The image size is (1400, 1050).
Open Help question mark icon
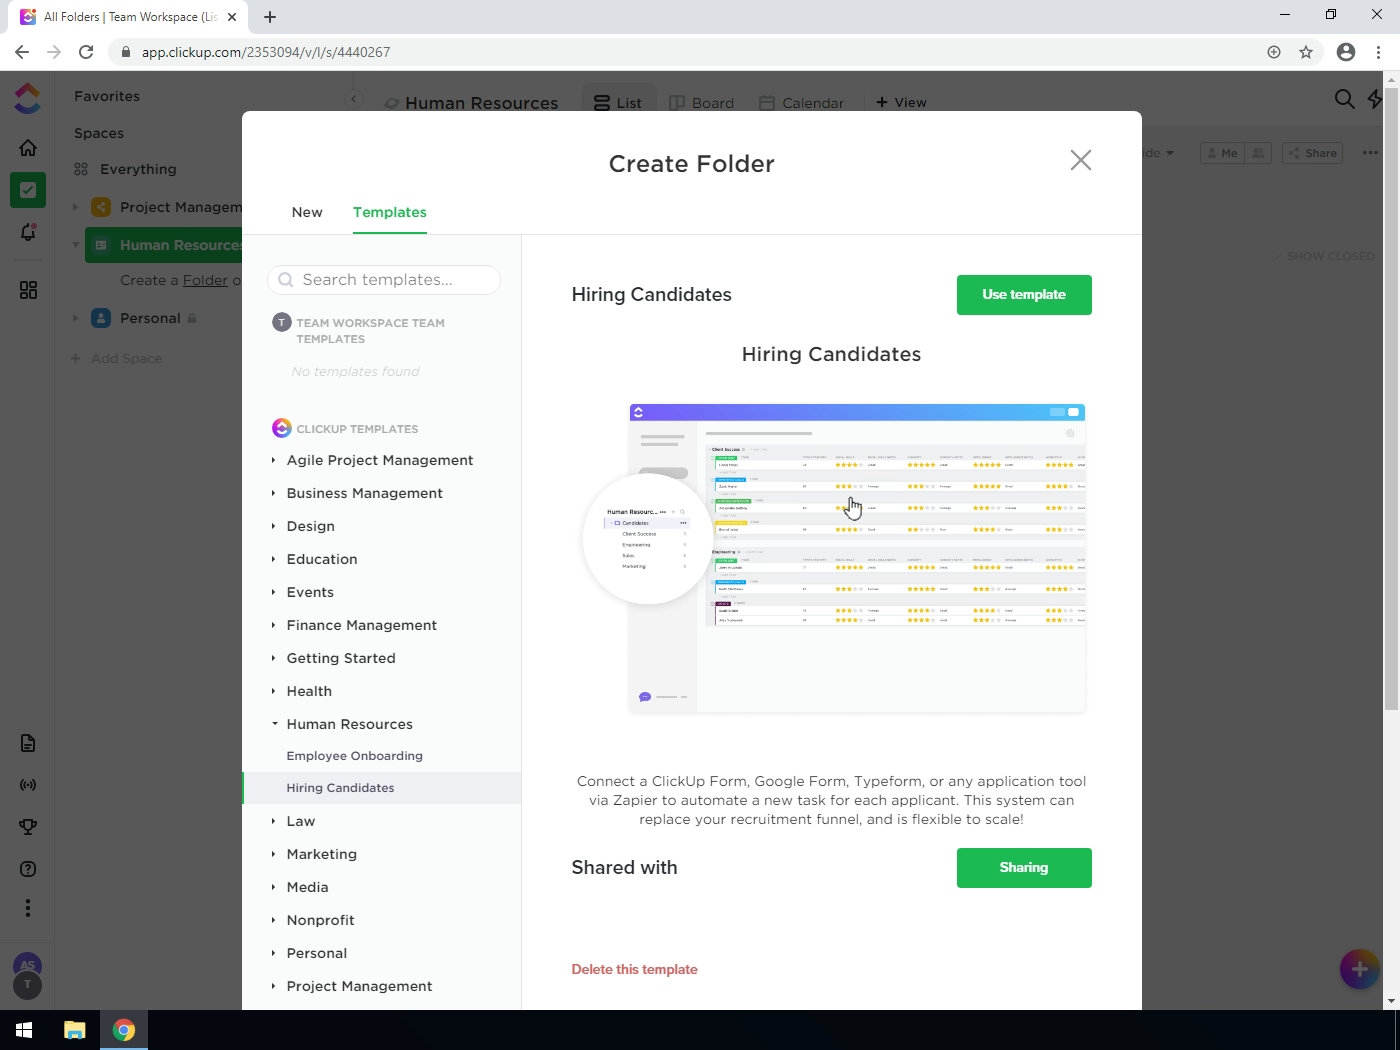(28, 869)
